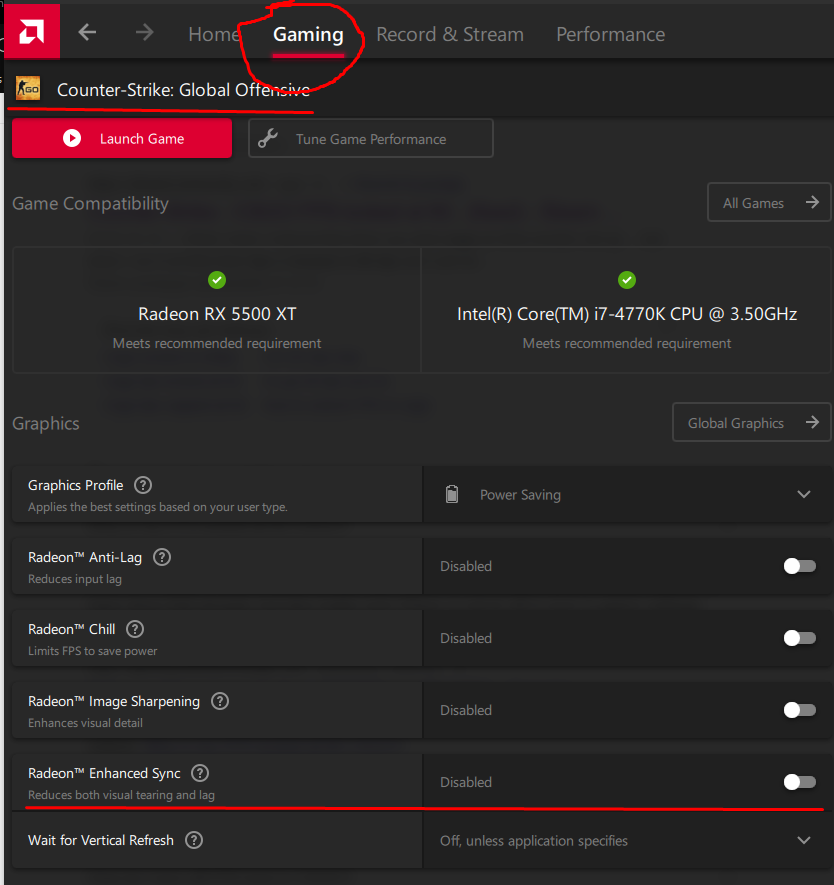
Task: Select the Gaming tab
Action: [308, 34]
